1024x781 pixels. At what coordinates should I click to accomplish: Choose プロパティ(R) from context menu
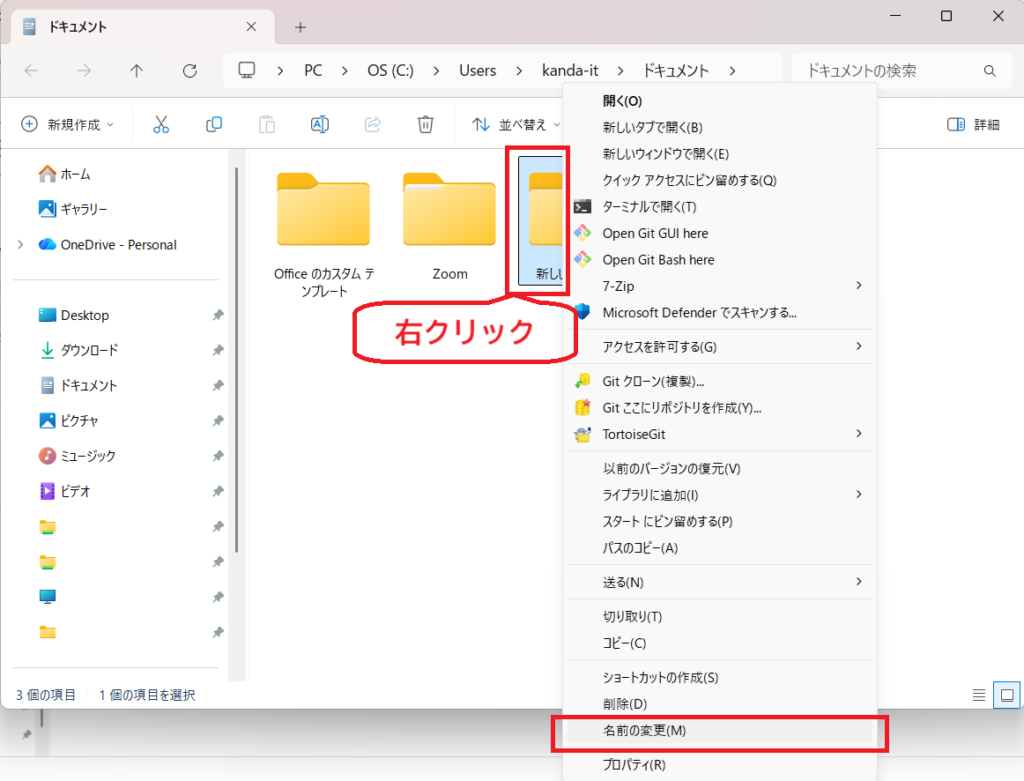click(634, 765)
